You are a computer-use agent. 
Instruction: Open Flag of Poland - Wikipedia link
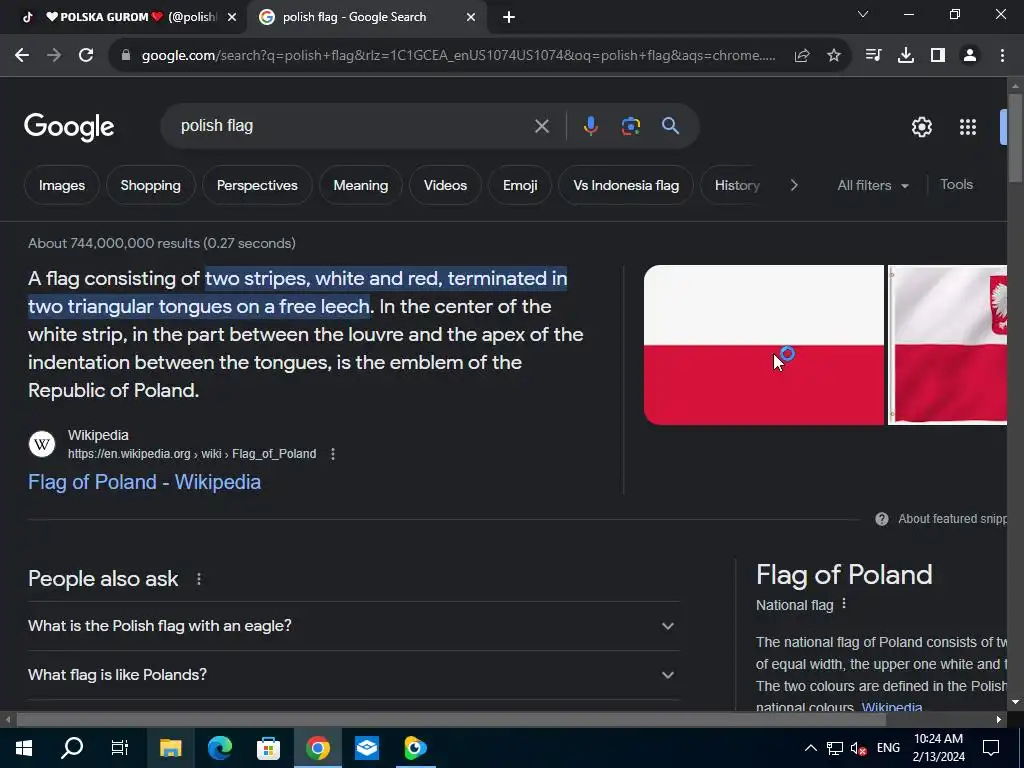(x=144, y=482)
